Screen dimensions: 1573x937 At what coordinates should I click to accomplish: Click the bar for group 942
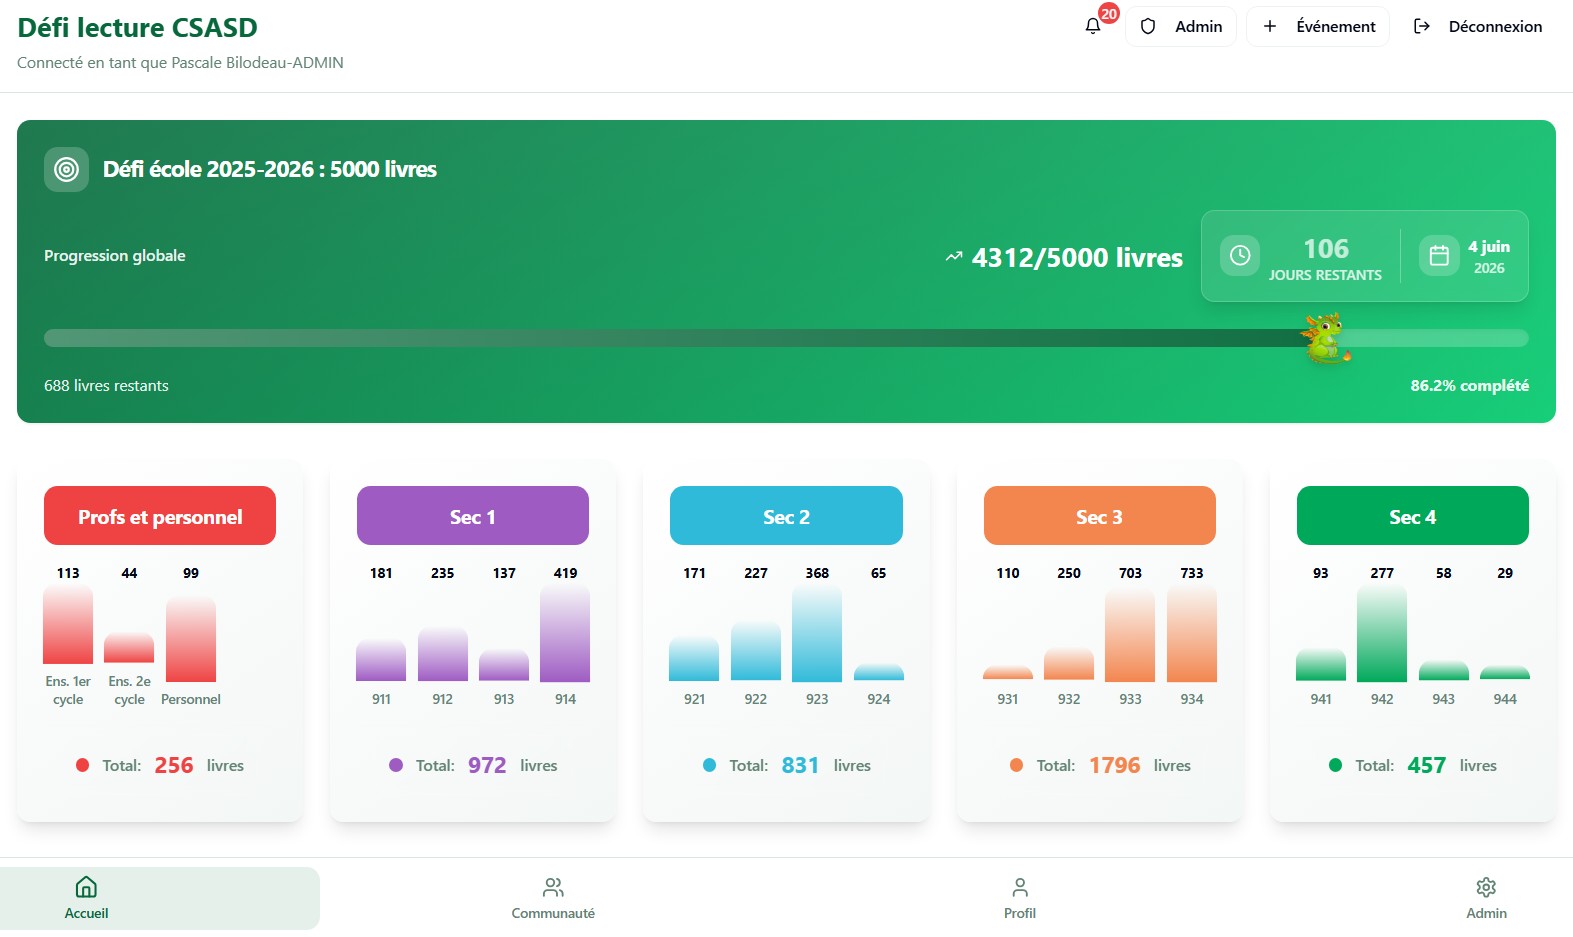pos(1382,634)
